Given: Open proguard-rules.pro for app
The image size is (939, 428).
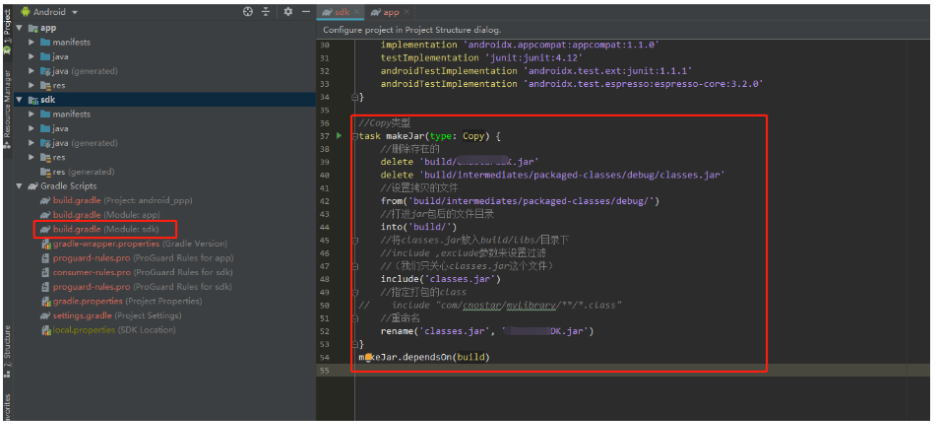Looking at the screenshot, I should pos(137,258).
